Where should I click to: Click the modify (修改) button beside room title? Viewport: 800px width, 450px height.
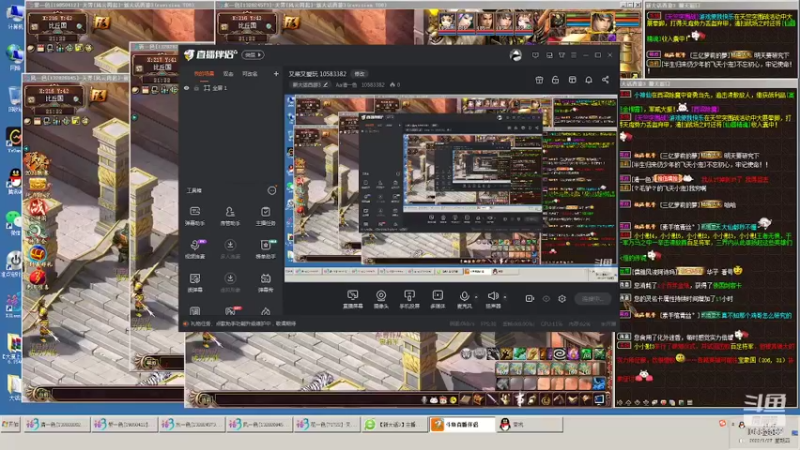pyautogui.click(x=360, y=74)
